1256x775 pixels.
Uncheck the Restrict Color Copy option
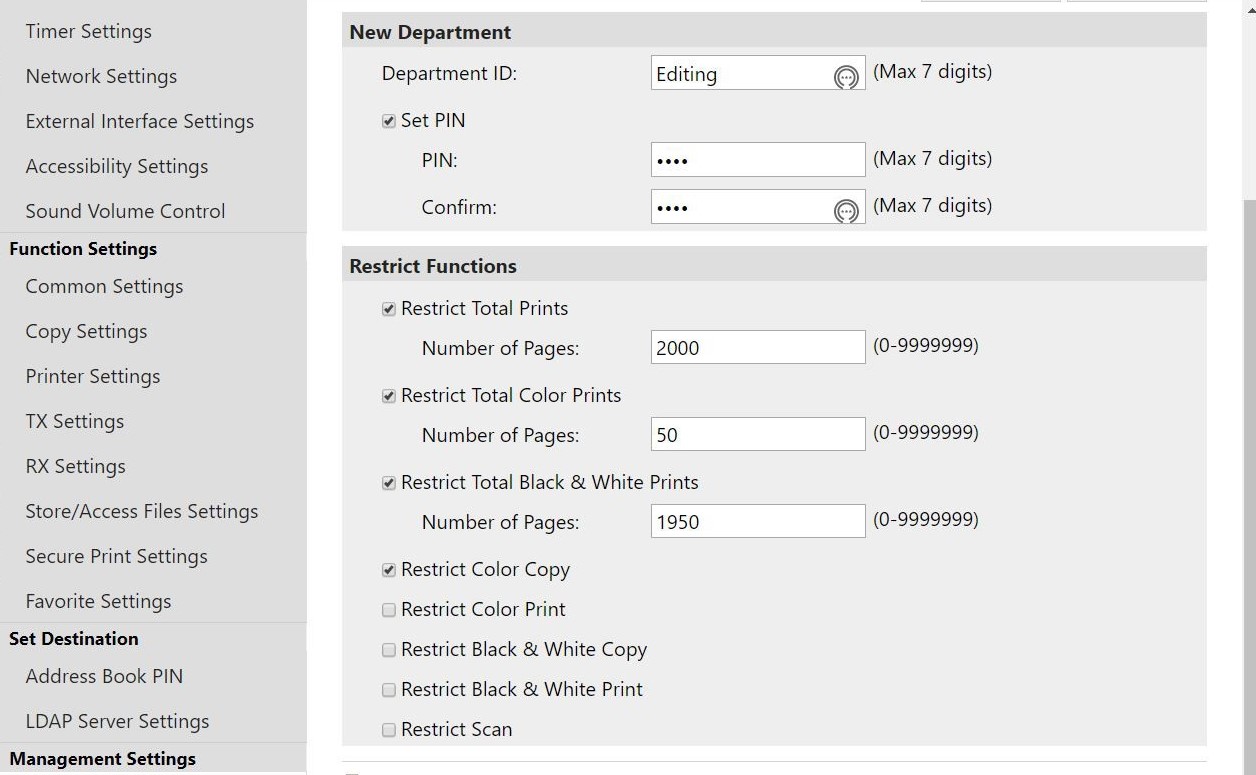(x=389, y=570)
